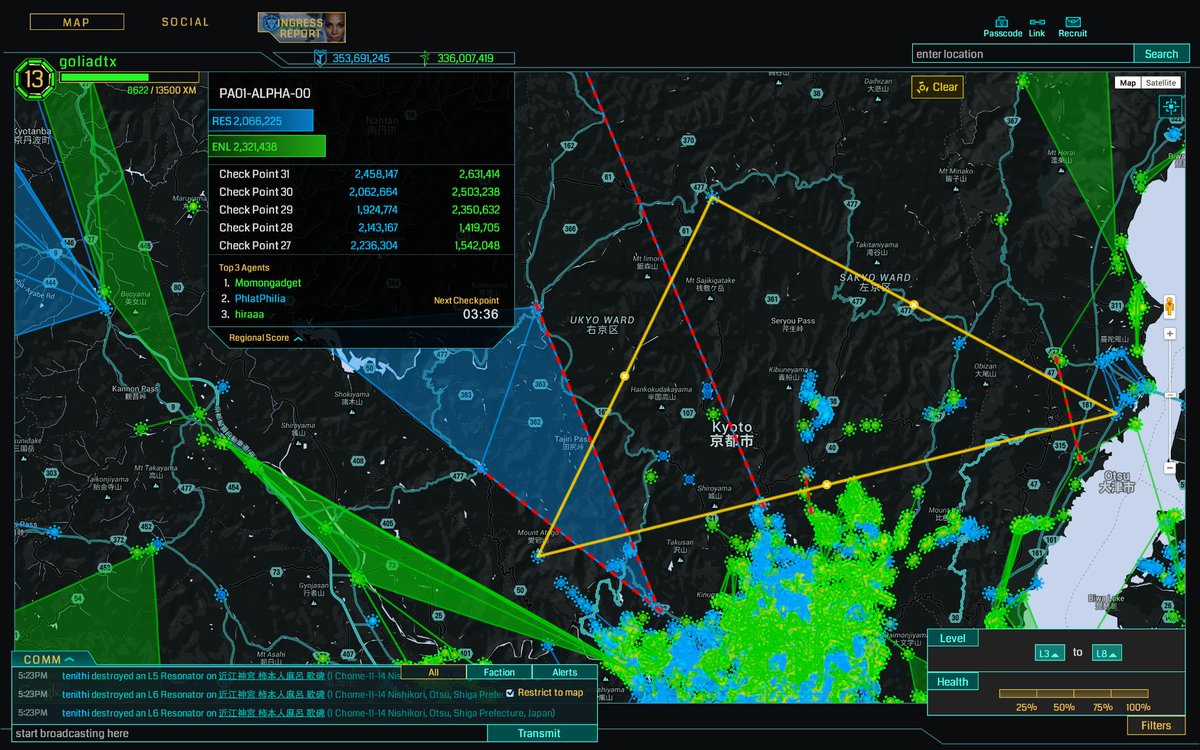
Task: Open the L3 level dropdown
Action: [1049, 651]
